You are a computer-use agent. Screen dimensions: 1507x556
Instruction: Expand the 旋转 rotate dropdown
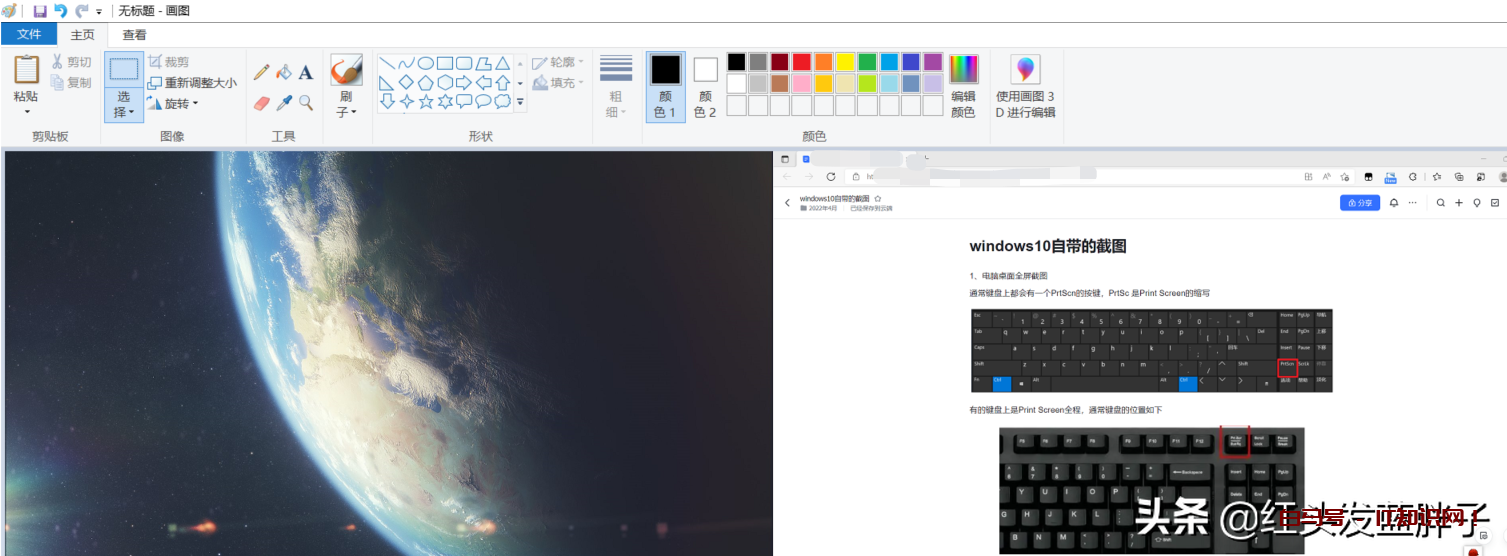click(x=195, y=103)
